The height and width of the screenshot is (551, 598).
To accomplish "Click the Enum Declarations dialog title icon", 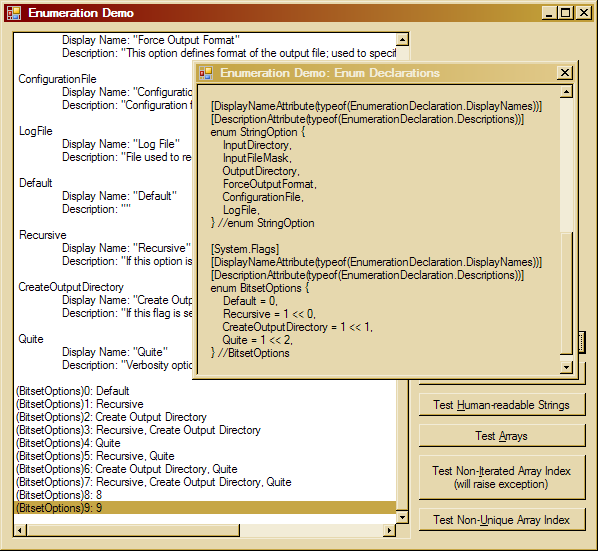I will (x=206, y=73).
